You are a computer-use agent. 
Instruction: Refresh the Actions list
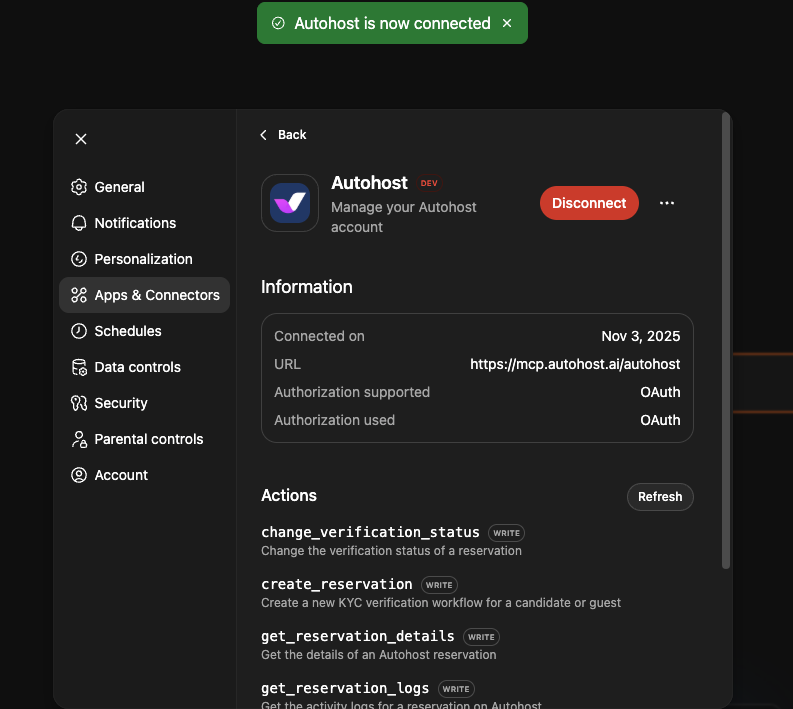(x=659, y=497)
